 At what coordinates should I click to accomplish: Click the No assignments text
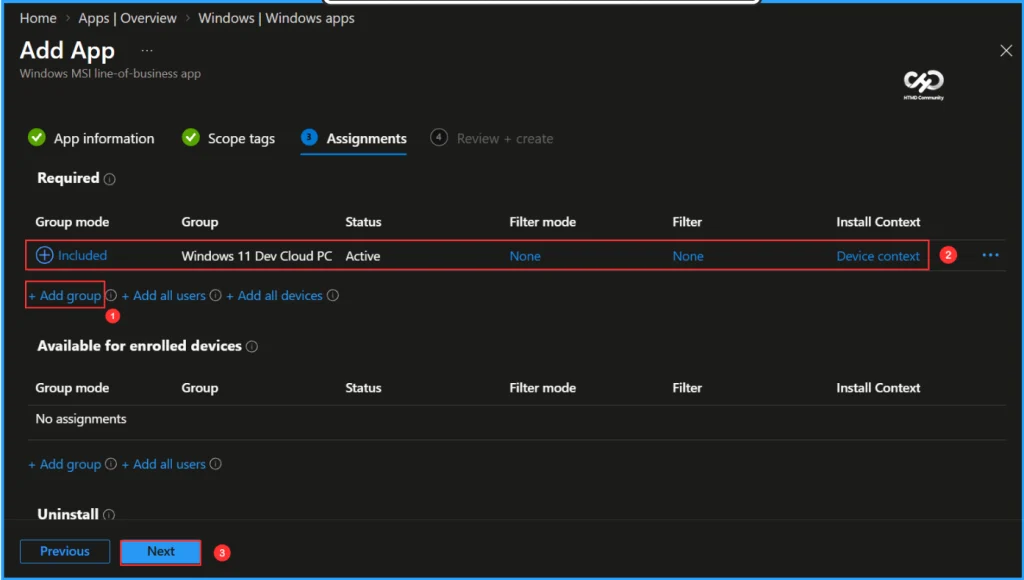(x=81, y=419)
